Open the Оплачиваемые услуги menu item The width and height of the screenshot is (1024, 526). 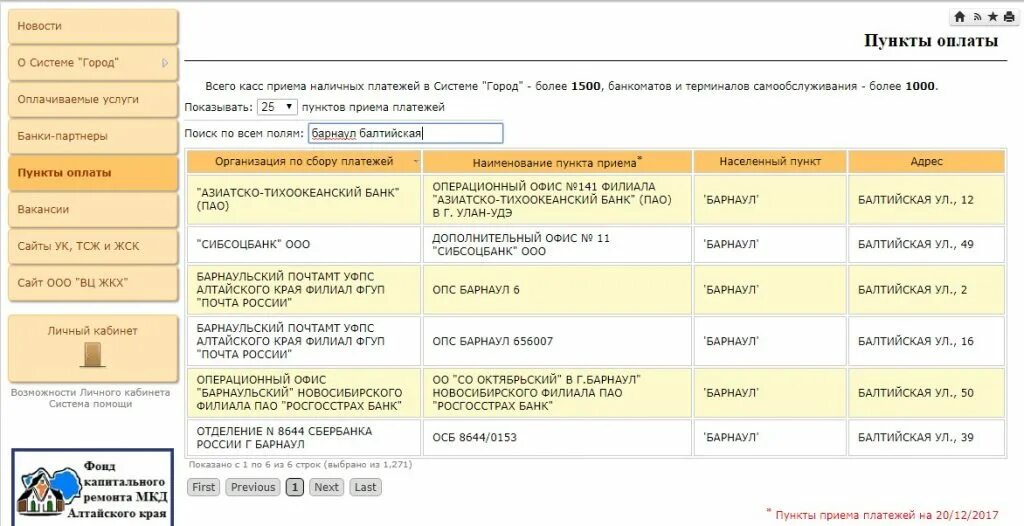[x=93, y=99]
